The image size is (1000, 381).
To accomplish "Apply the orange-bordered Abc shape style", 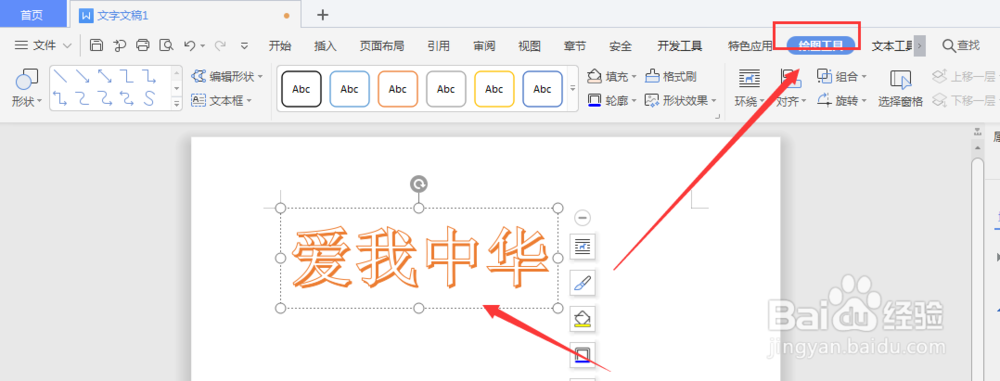I will 397,89.
